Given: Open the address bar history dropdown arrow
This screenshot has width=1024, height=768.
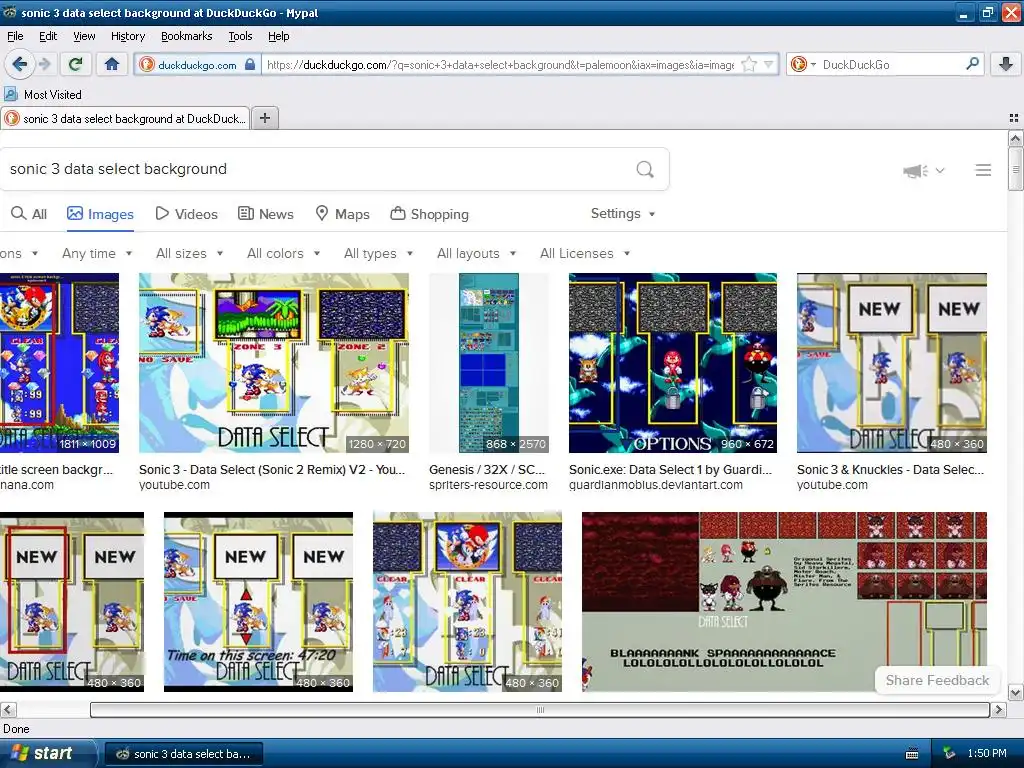Looking at the screenshot, I should (x=769, y=64).
